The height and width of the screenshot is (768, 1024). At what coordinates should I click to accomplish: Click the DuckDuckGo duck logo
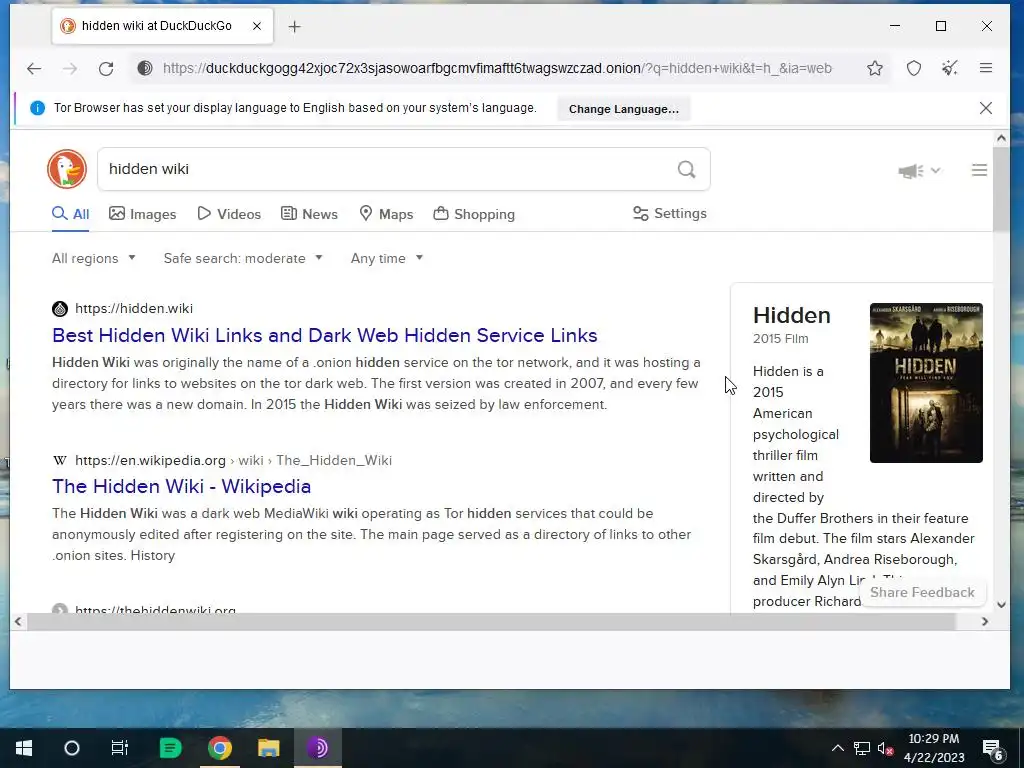tap(67, 169)
